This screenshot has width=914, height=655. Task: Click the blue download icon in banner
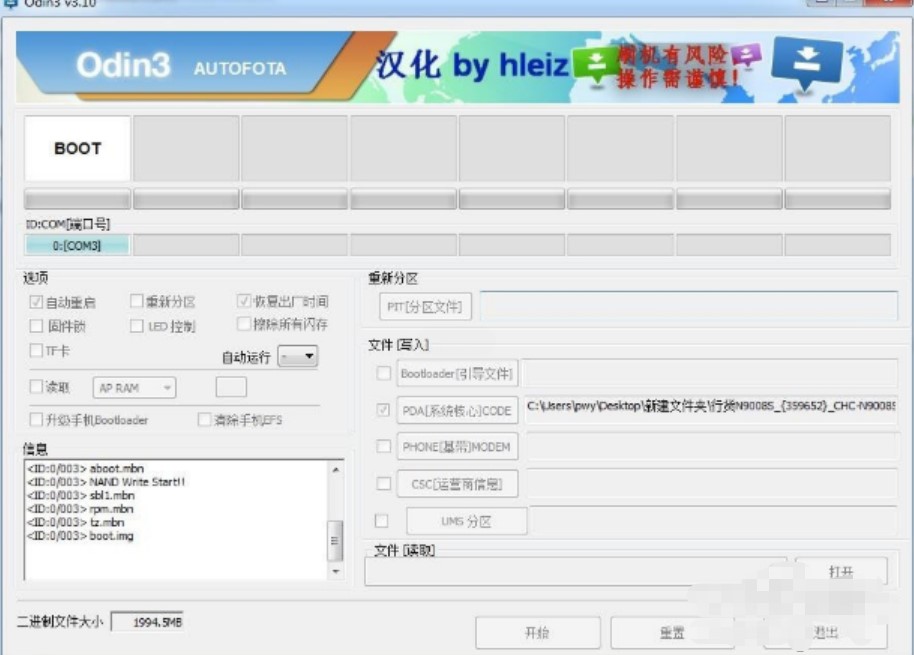point(807,63)
